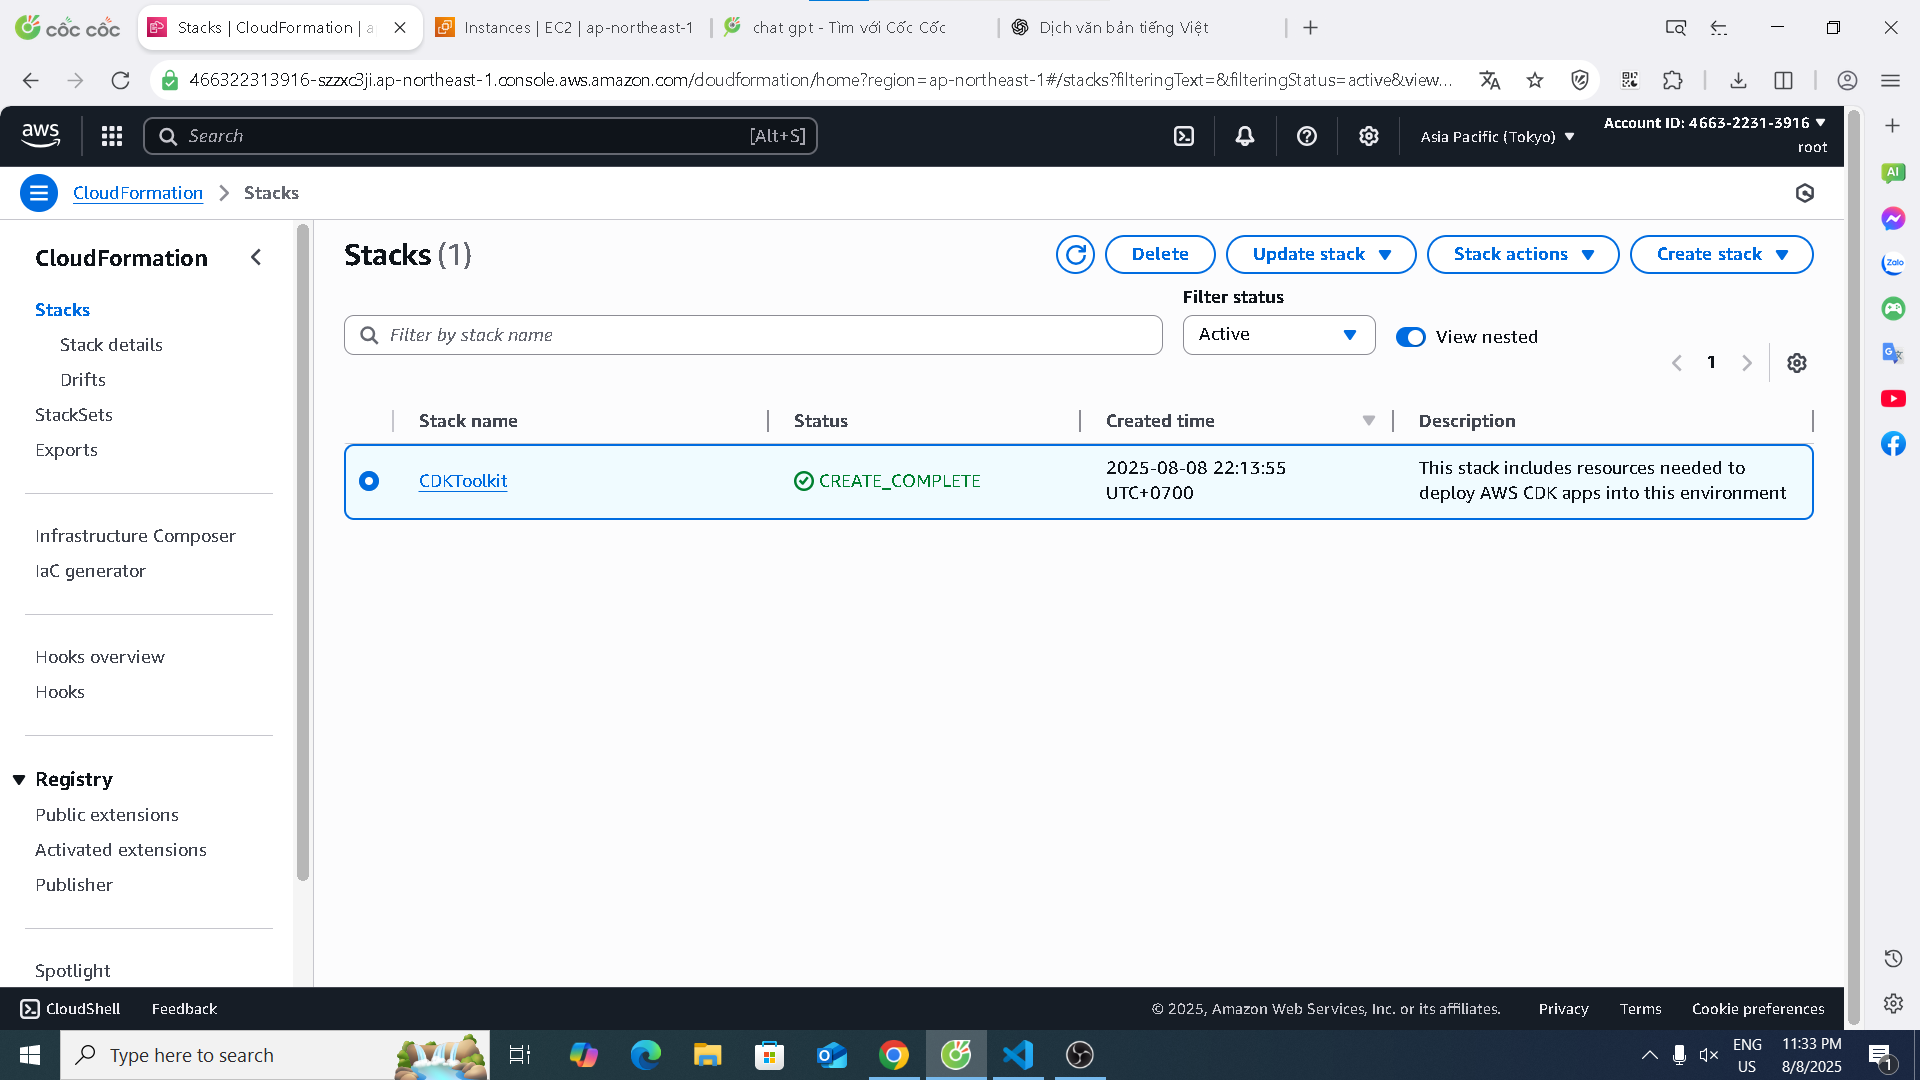Toggle Created time column sorting
This screenshot has height=1080, width=1920.
pyautogui.click(x=1368, y=421)
